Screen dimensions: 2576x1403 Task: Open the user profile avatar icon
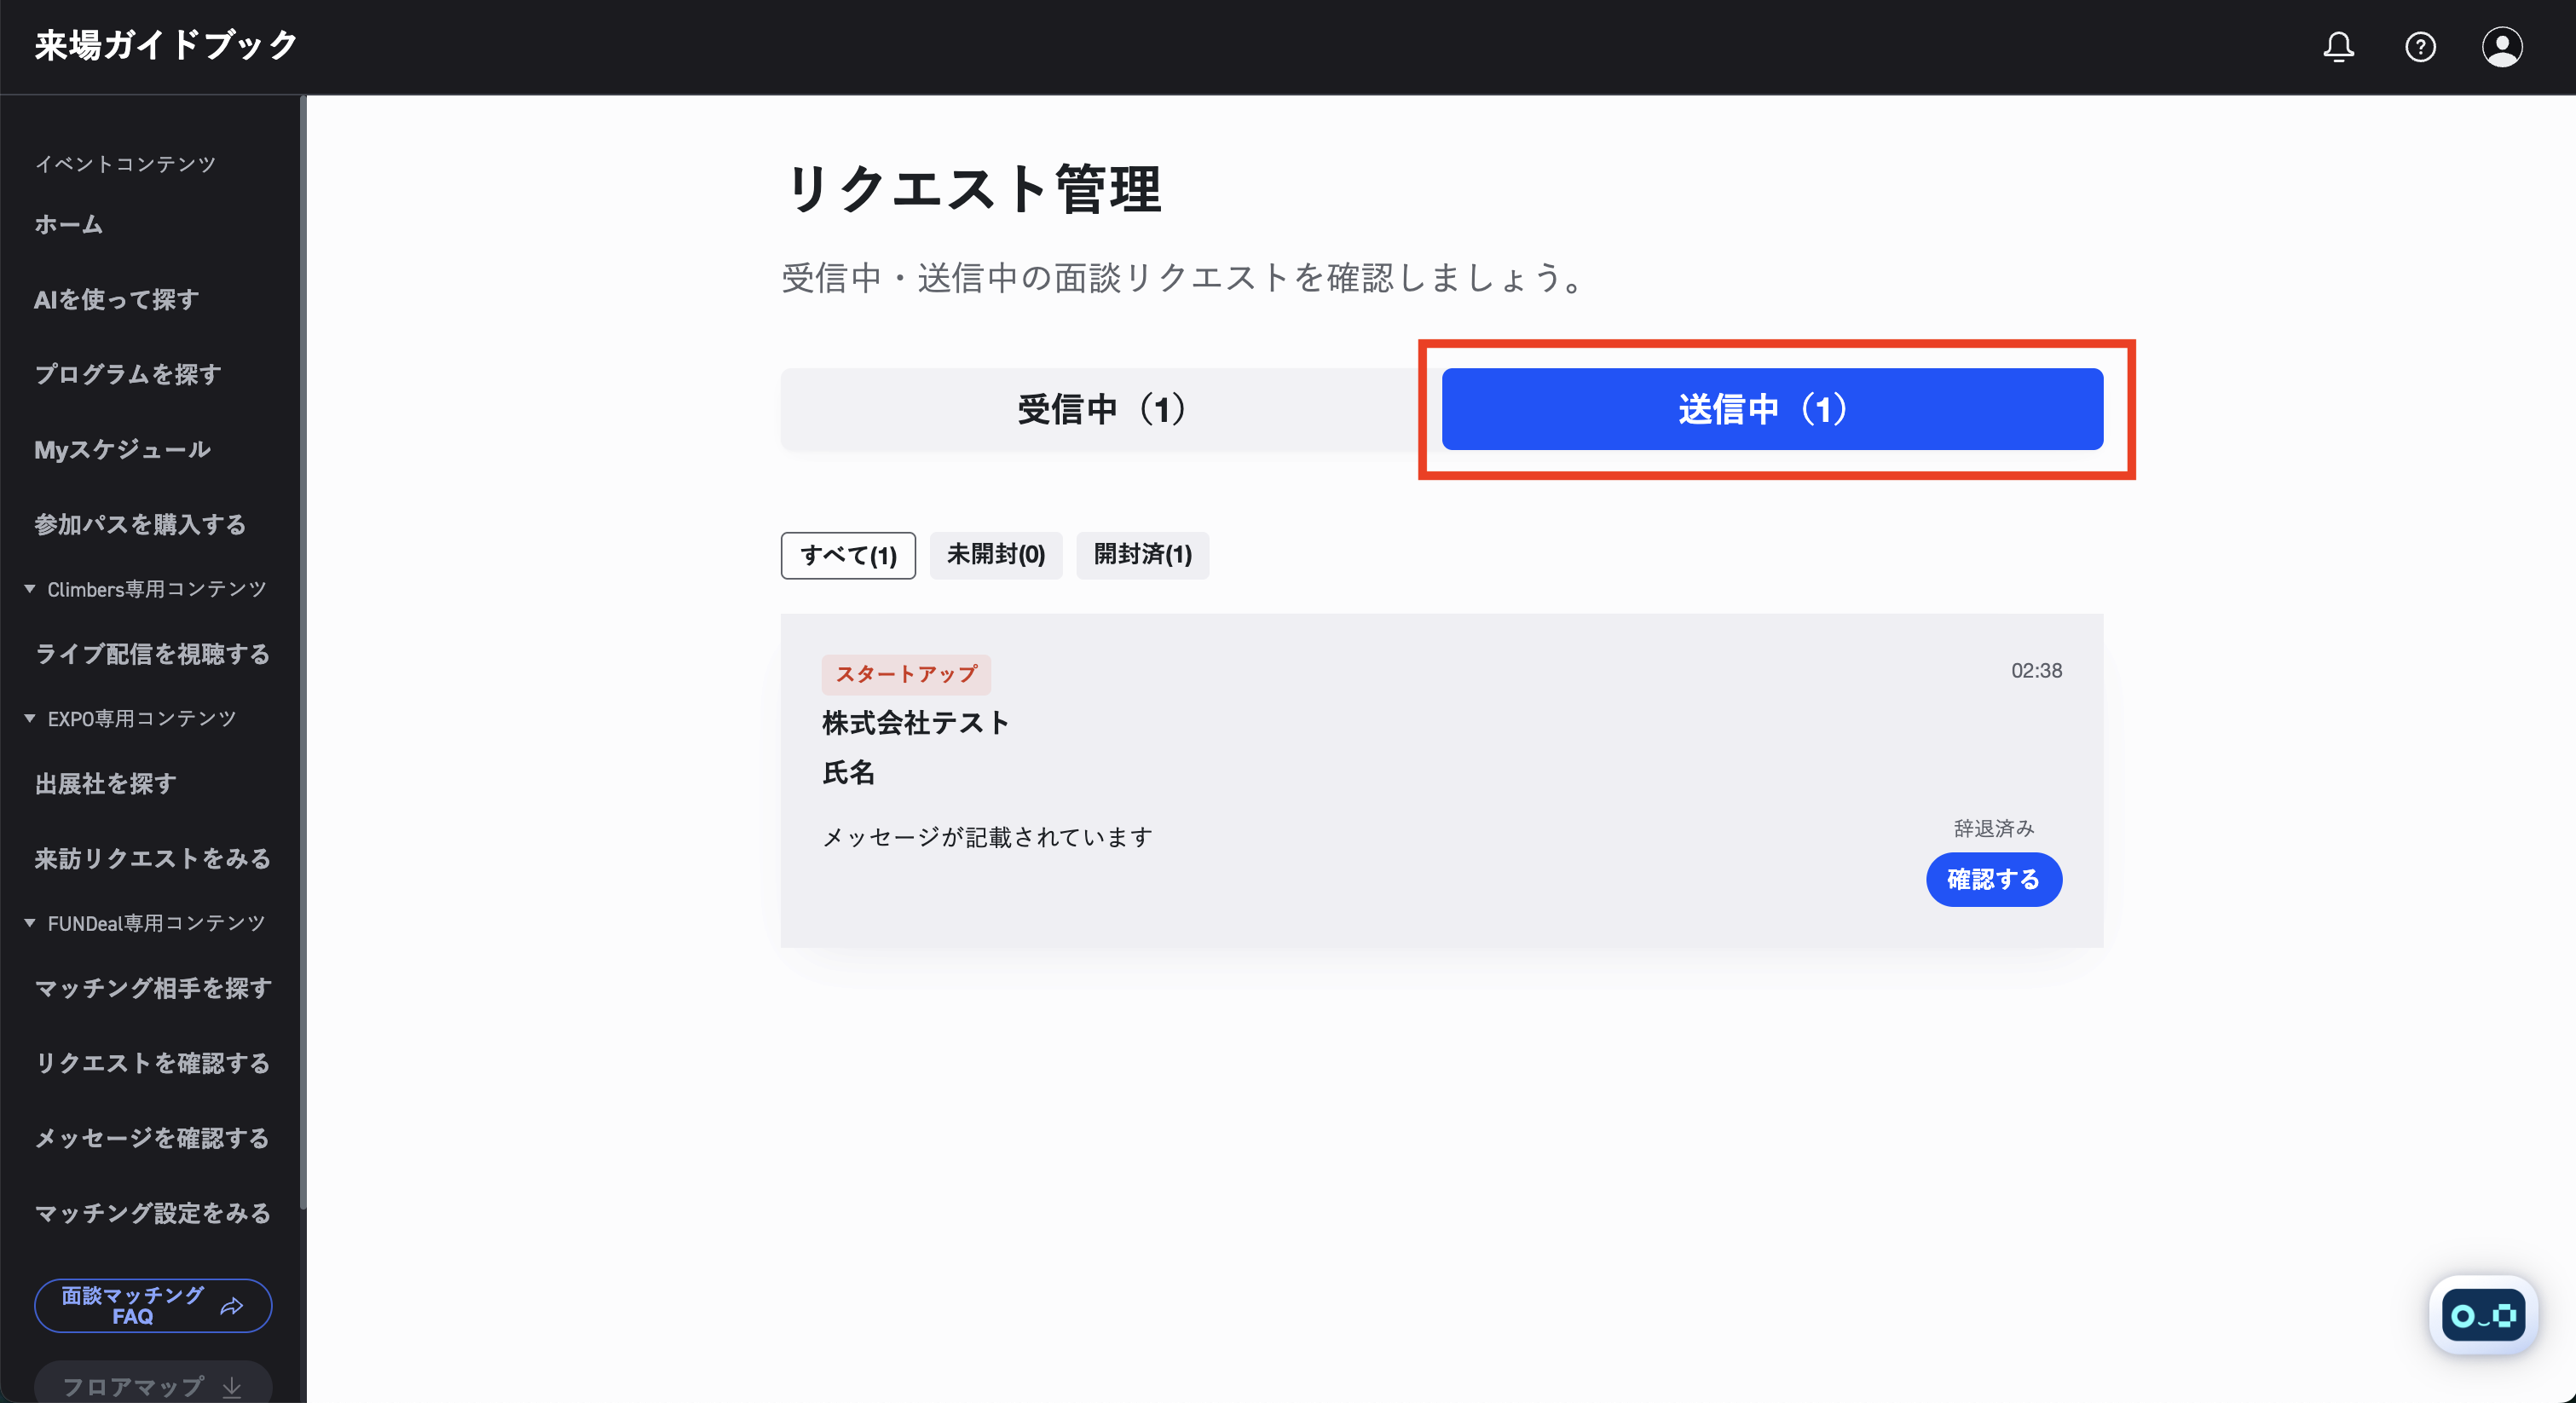pos(2501,47)
